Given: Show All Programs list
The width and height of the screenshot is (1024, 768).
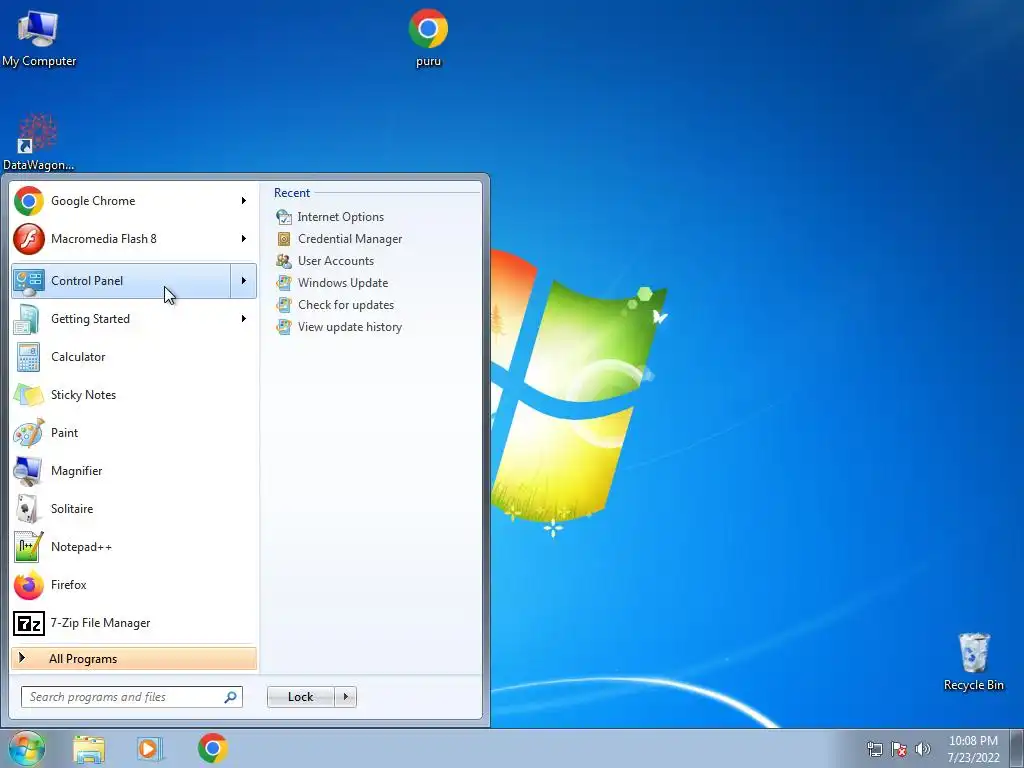Looking at the screenshot, I should click(x=134, y=658).
